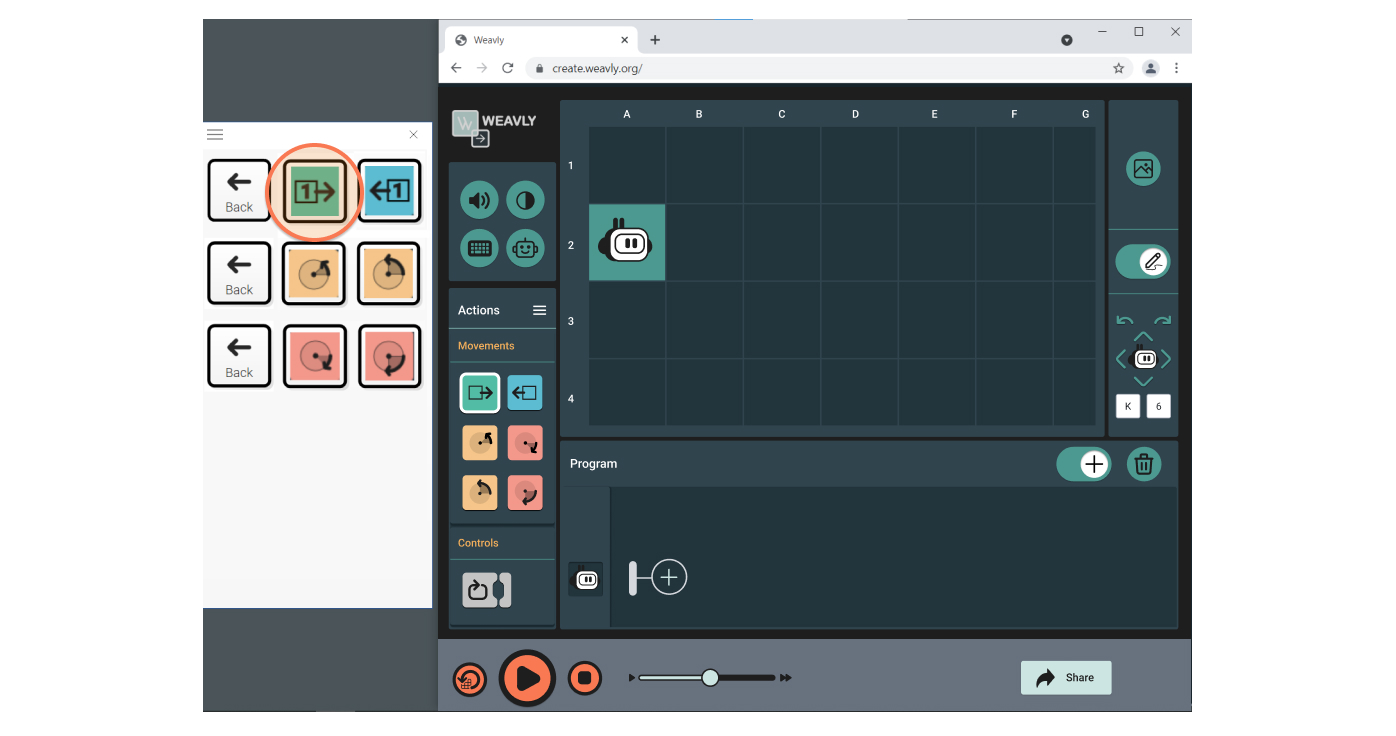Play the program with the play button
1396x736 pixels.
coord(527,677)
